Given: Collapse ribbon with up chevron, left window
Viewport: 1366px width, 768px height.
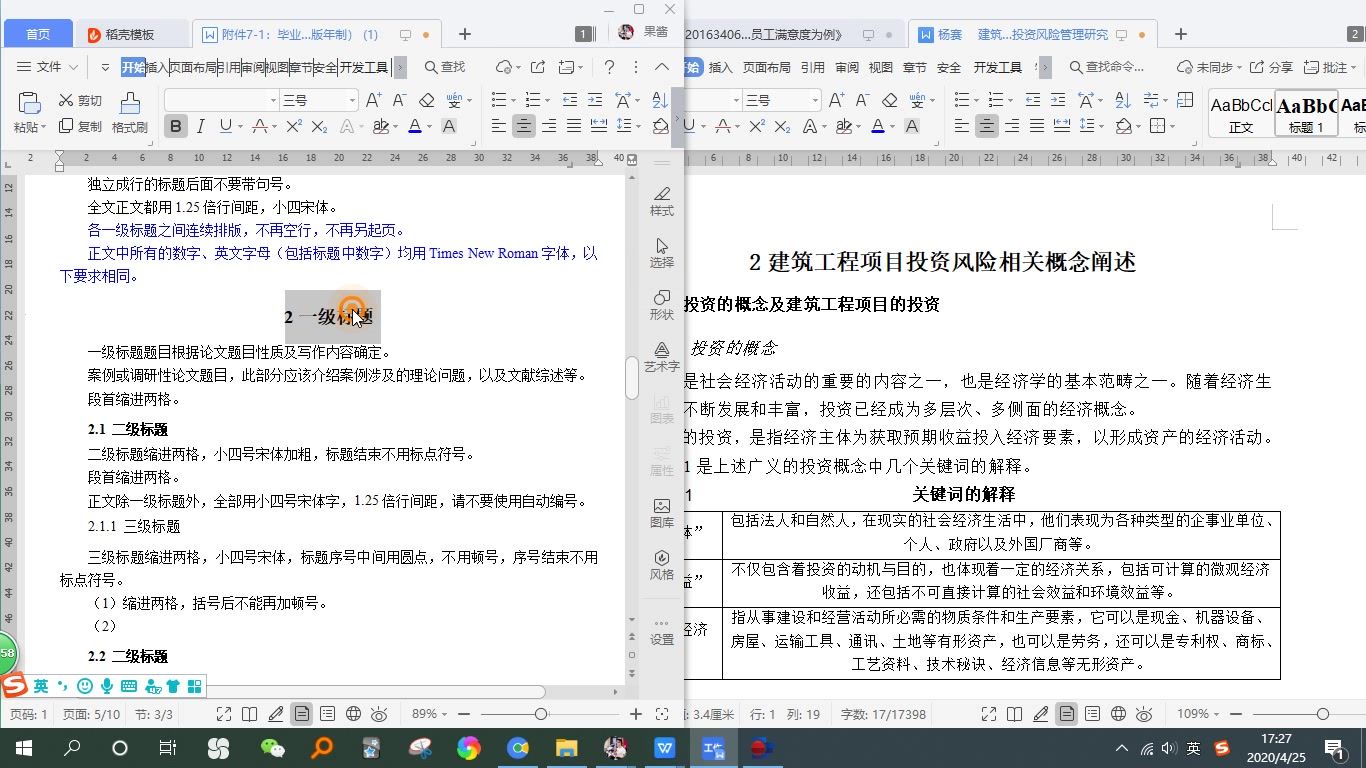Looking at the screenshot, I should (662, 67).
